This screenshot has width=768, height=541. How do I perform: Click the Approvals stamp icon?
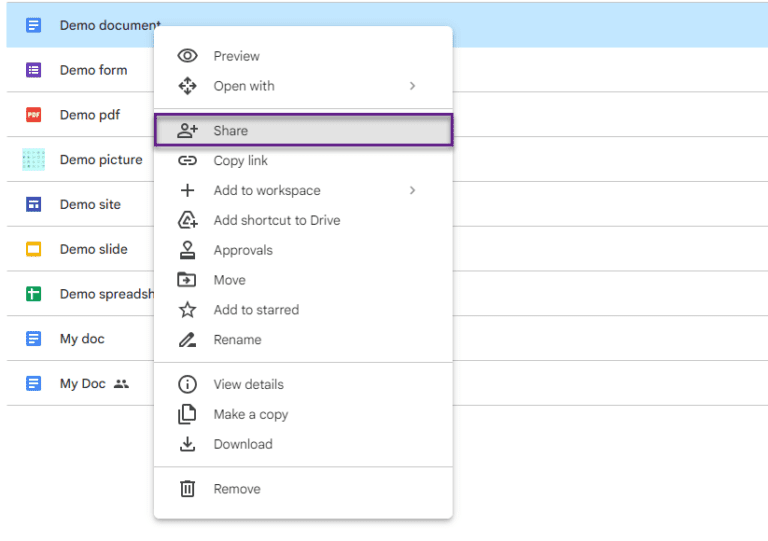click(187, 250)
